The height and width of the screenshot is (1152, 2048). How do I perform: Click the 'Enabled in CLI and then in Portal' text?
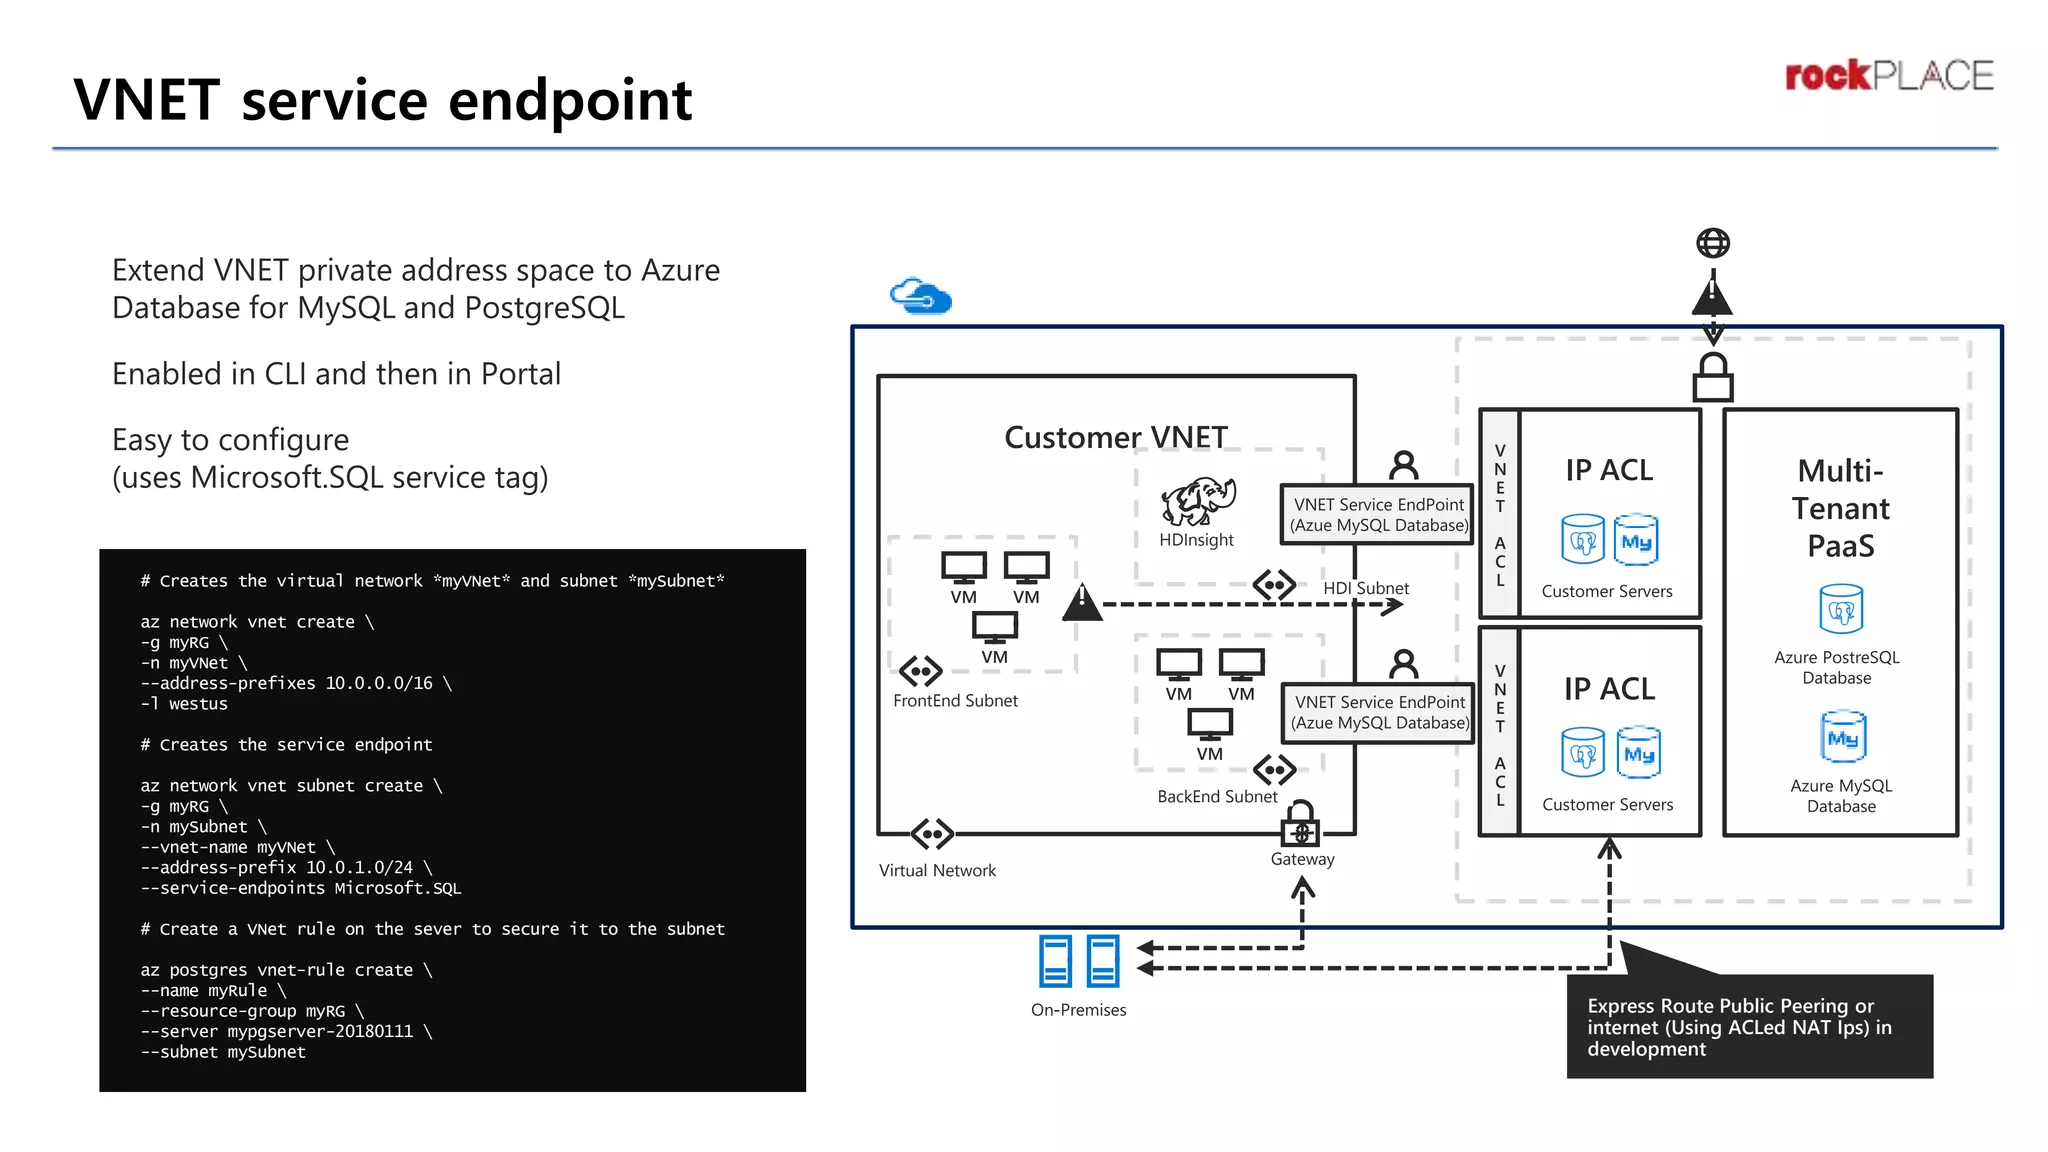click(x=336, y=374)
